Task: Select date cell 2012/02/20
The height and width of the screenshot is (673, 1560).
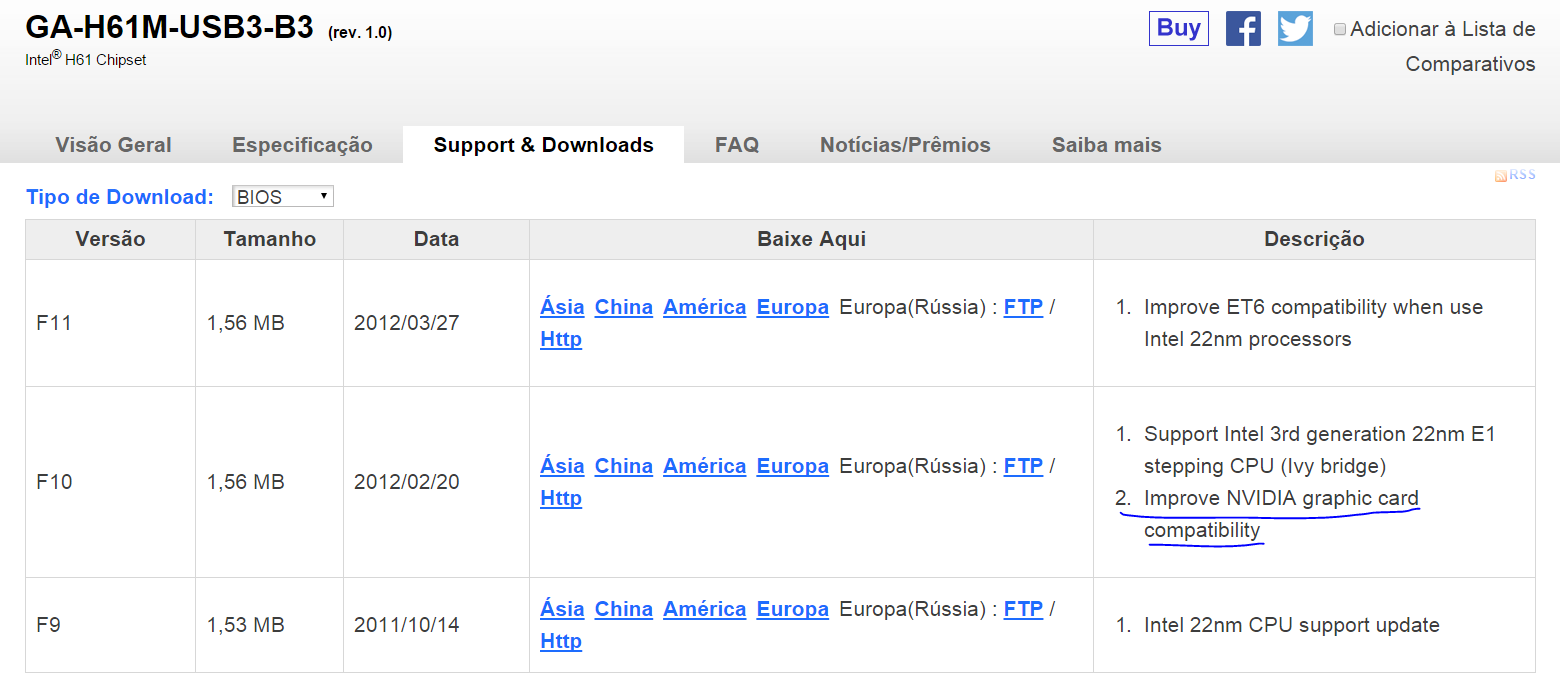Action: [x=436, y=482]
